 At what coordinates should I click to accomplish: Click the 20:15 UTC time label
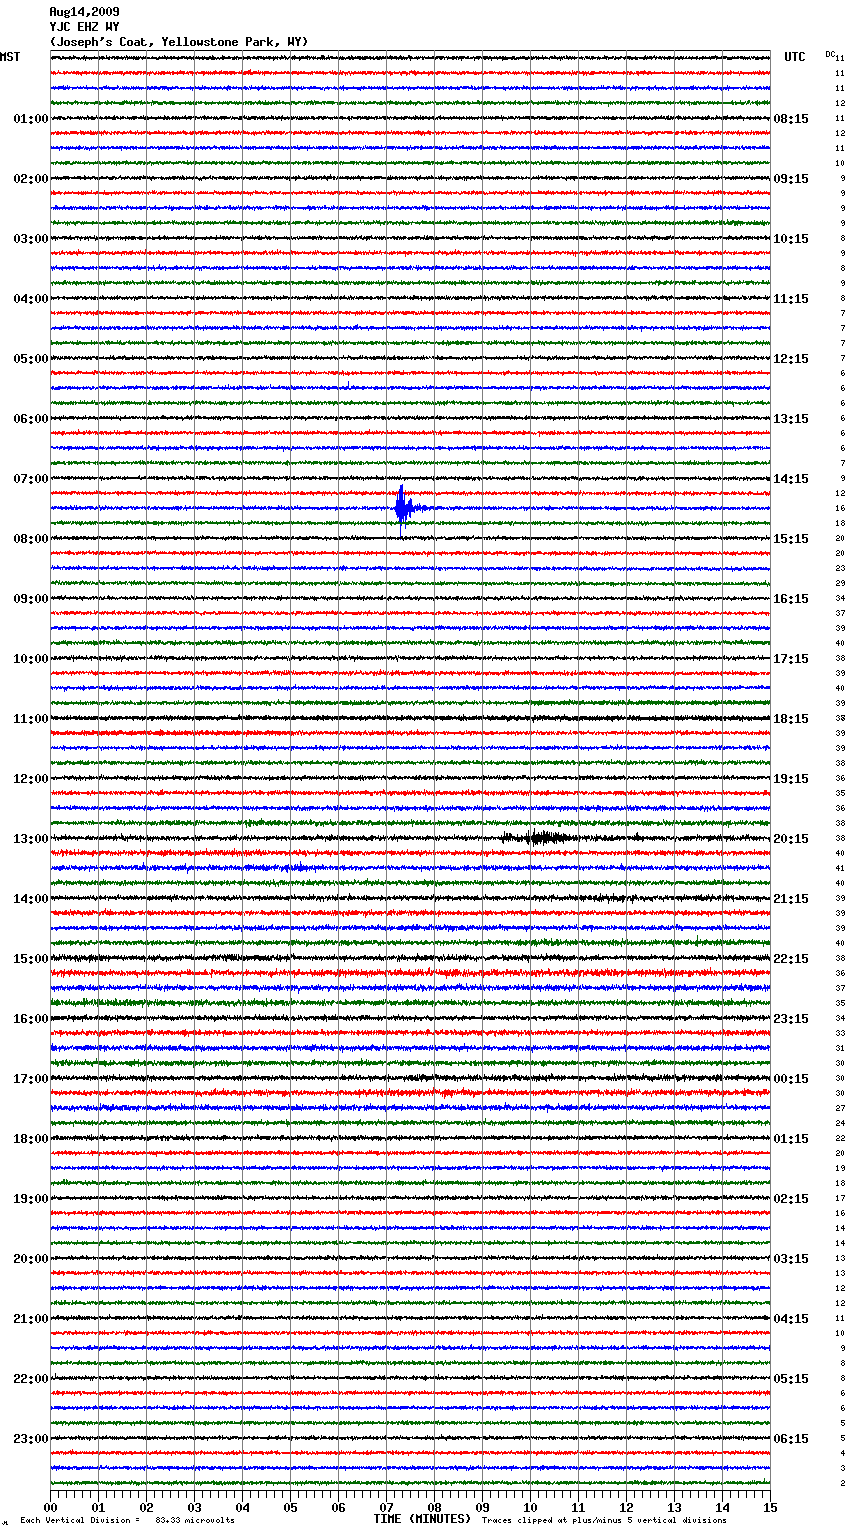791,839
